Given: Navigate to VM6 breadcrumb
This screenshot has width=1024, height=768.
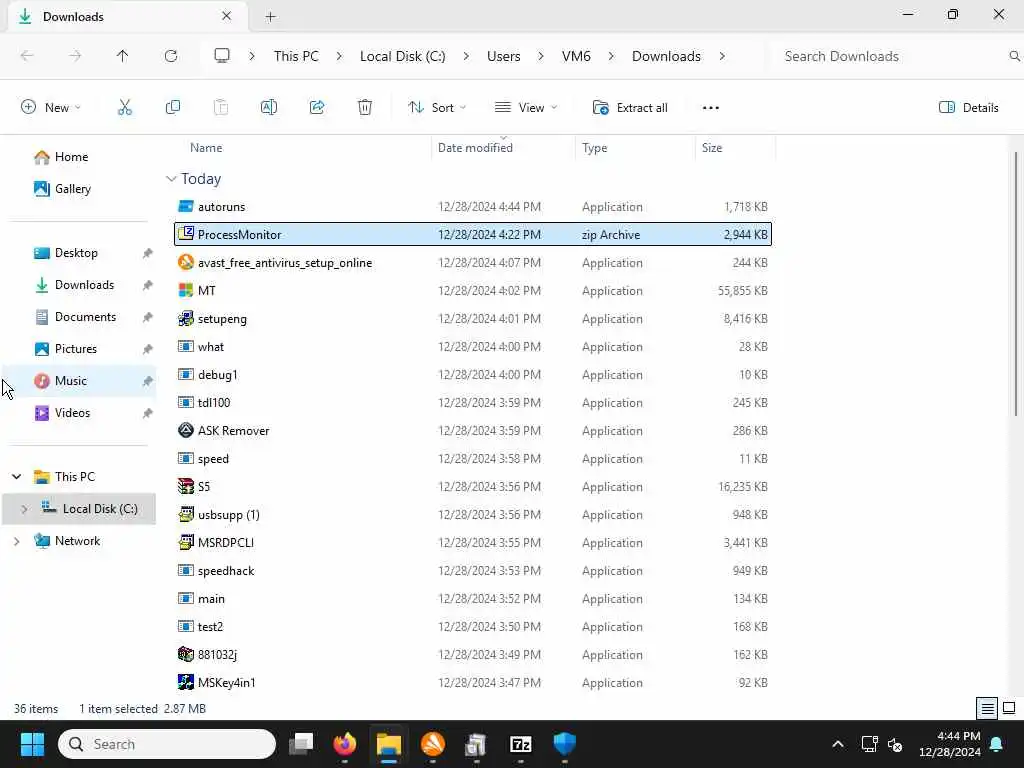Looking at the screenshot, I should (576, 56).
